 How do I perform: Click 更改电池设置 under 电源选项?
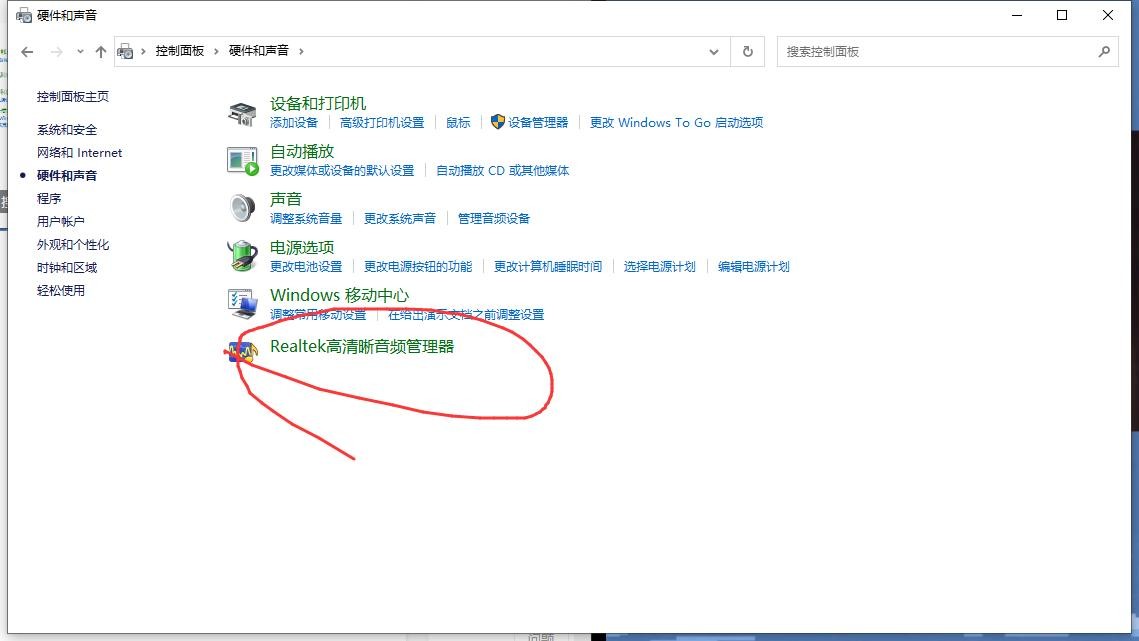[305, 266]
